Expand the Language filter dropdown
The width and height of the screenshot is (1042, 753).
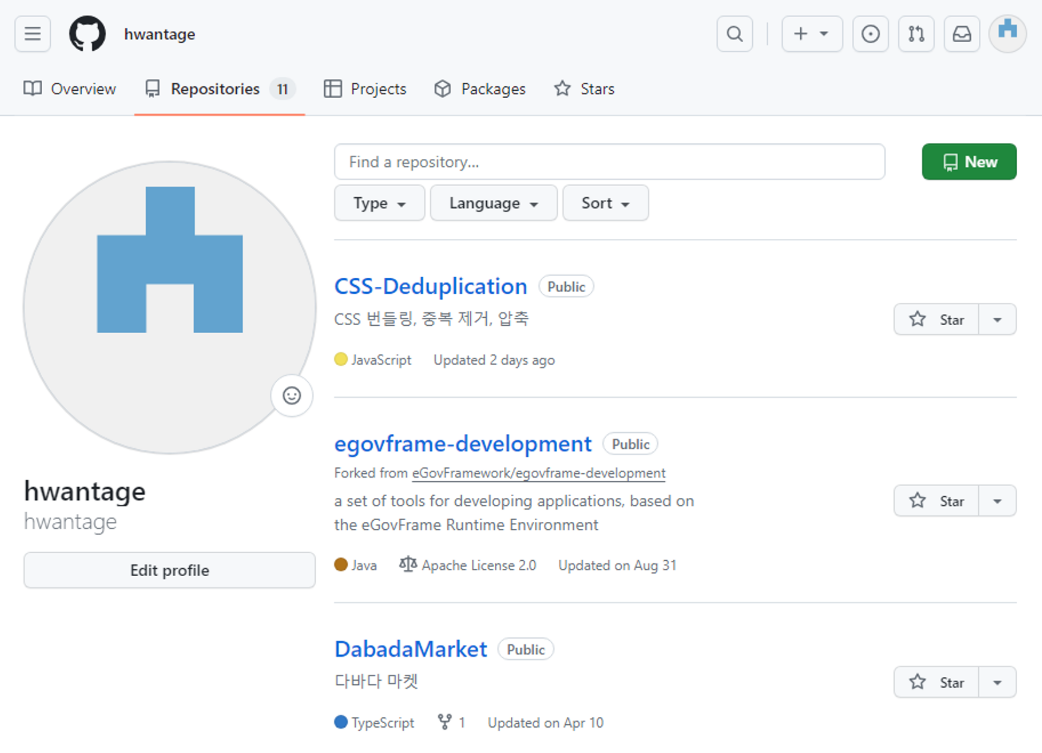(x=493, y=203)
